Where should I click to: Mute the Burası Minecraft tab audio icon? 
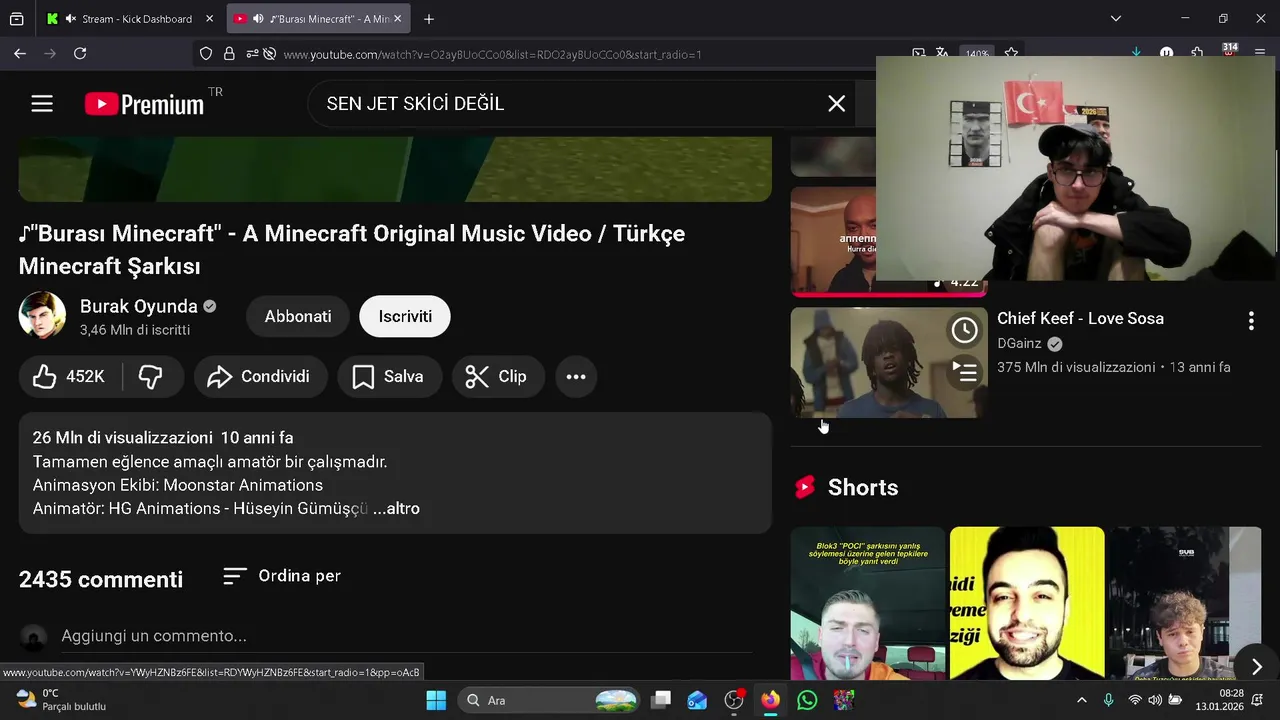259,19
